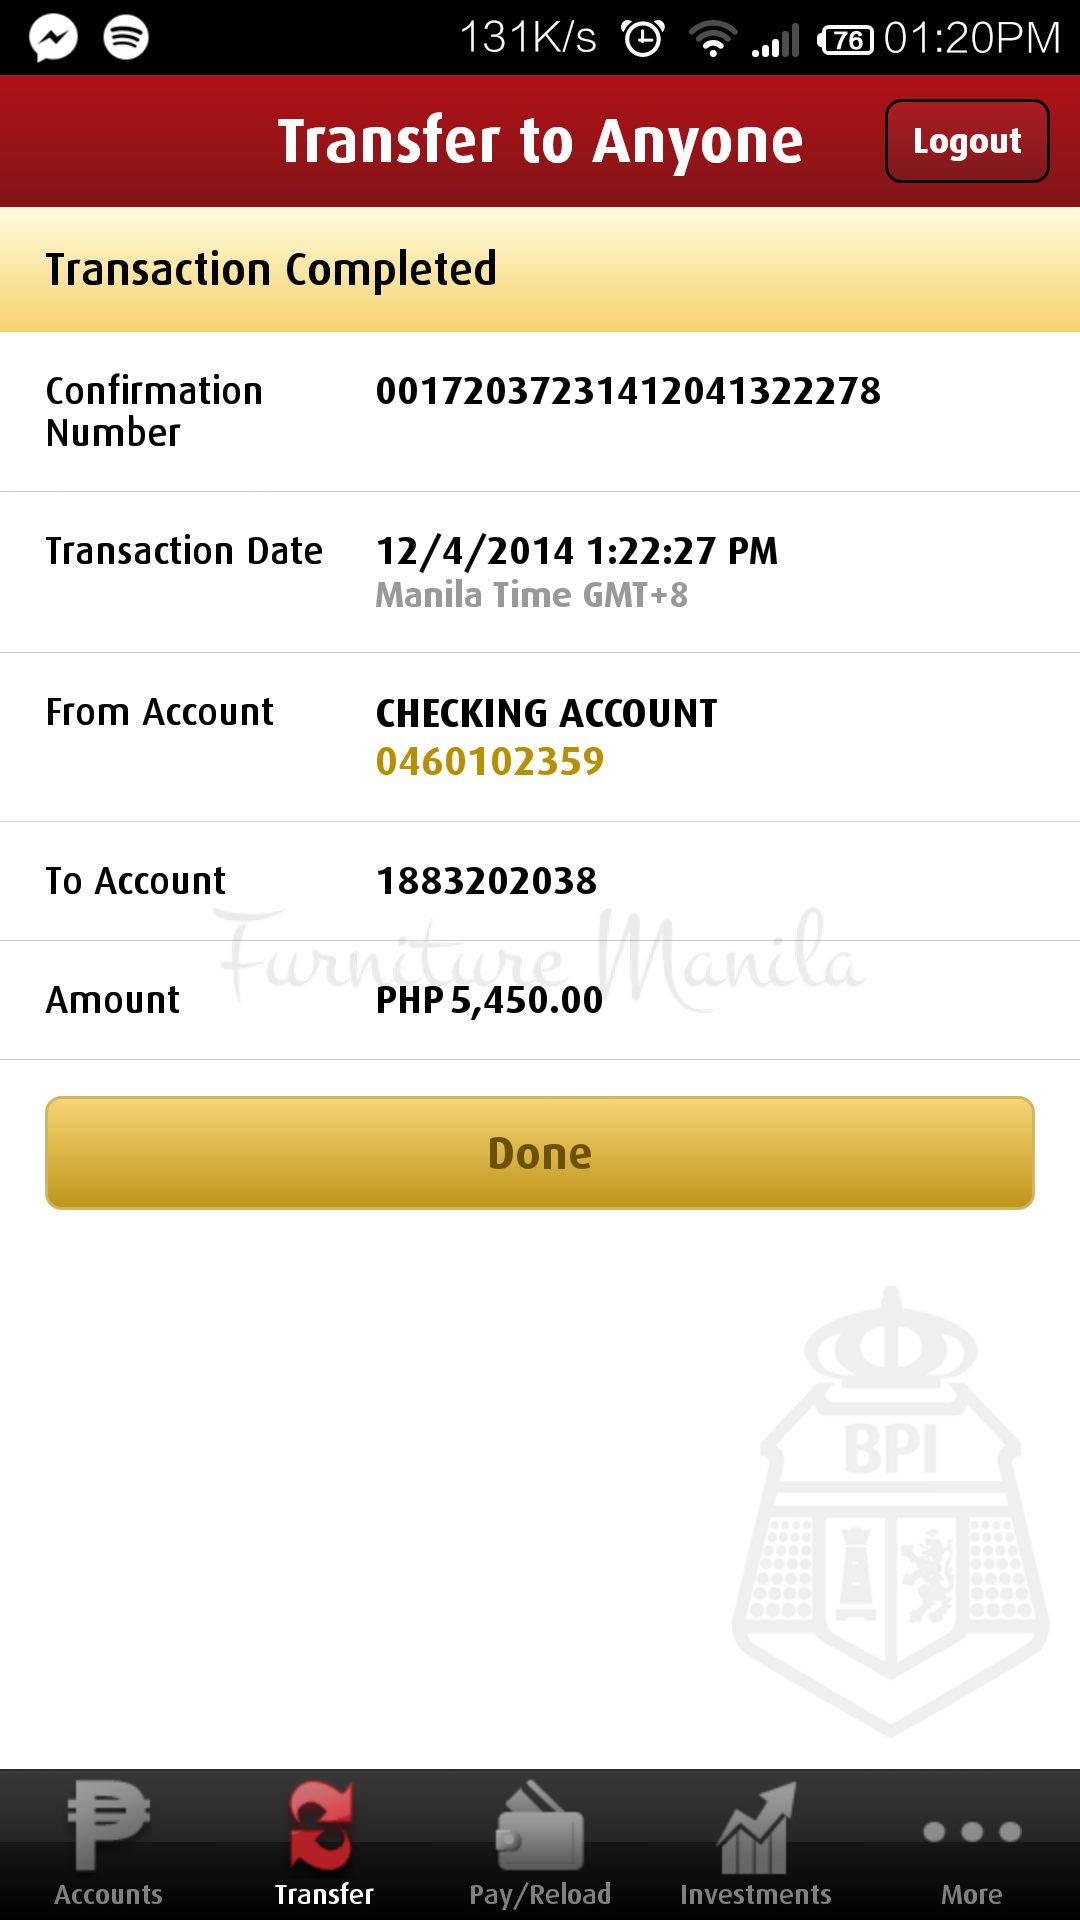Viewport: 1080px width, 1920px height.
Task: Tap the transaction date and time
Action: [576, 551]
